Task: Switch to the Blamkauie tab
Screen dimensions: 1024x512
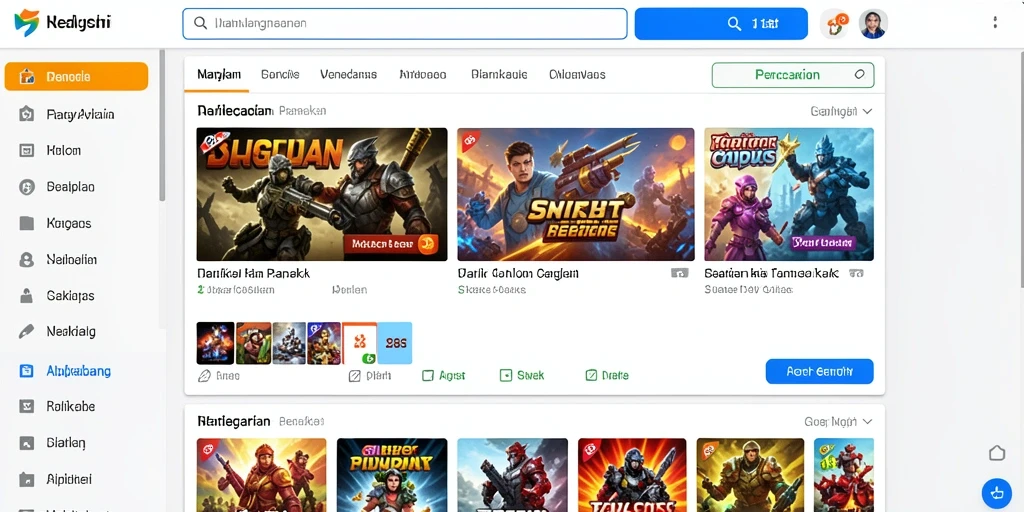Action: [499, 74]
